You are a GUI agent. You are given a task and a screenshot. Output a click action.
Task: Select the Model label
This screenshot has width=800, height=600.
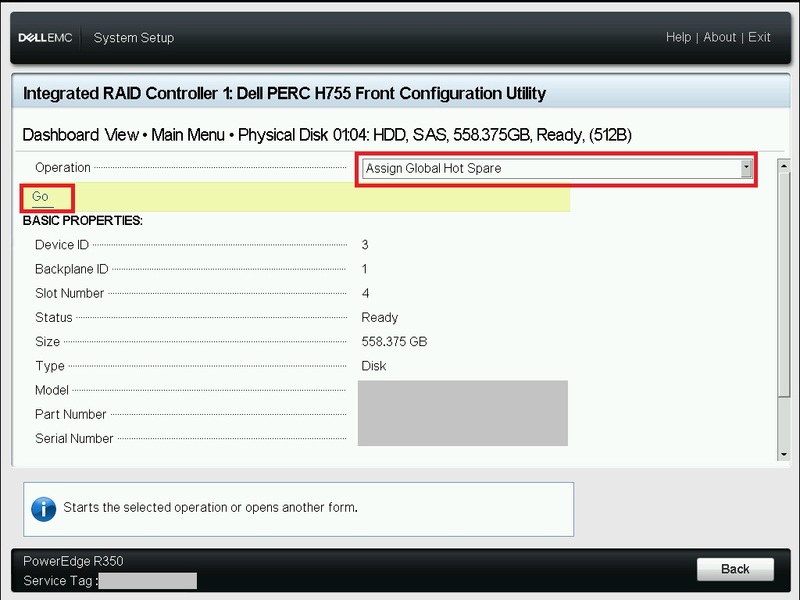[52, 390]
